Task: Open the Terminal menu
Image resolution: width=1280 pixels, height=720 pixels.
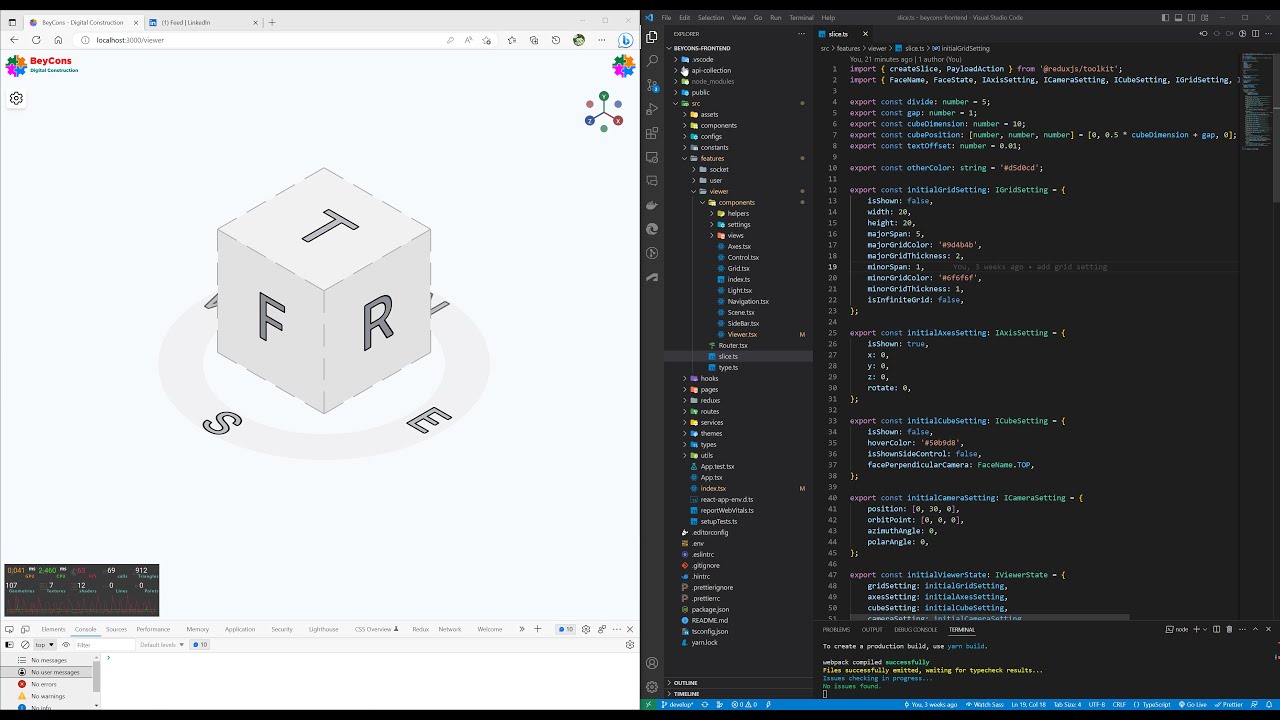Action: (801, 17)
